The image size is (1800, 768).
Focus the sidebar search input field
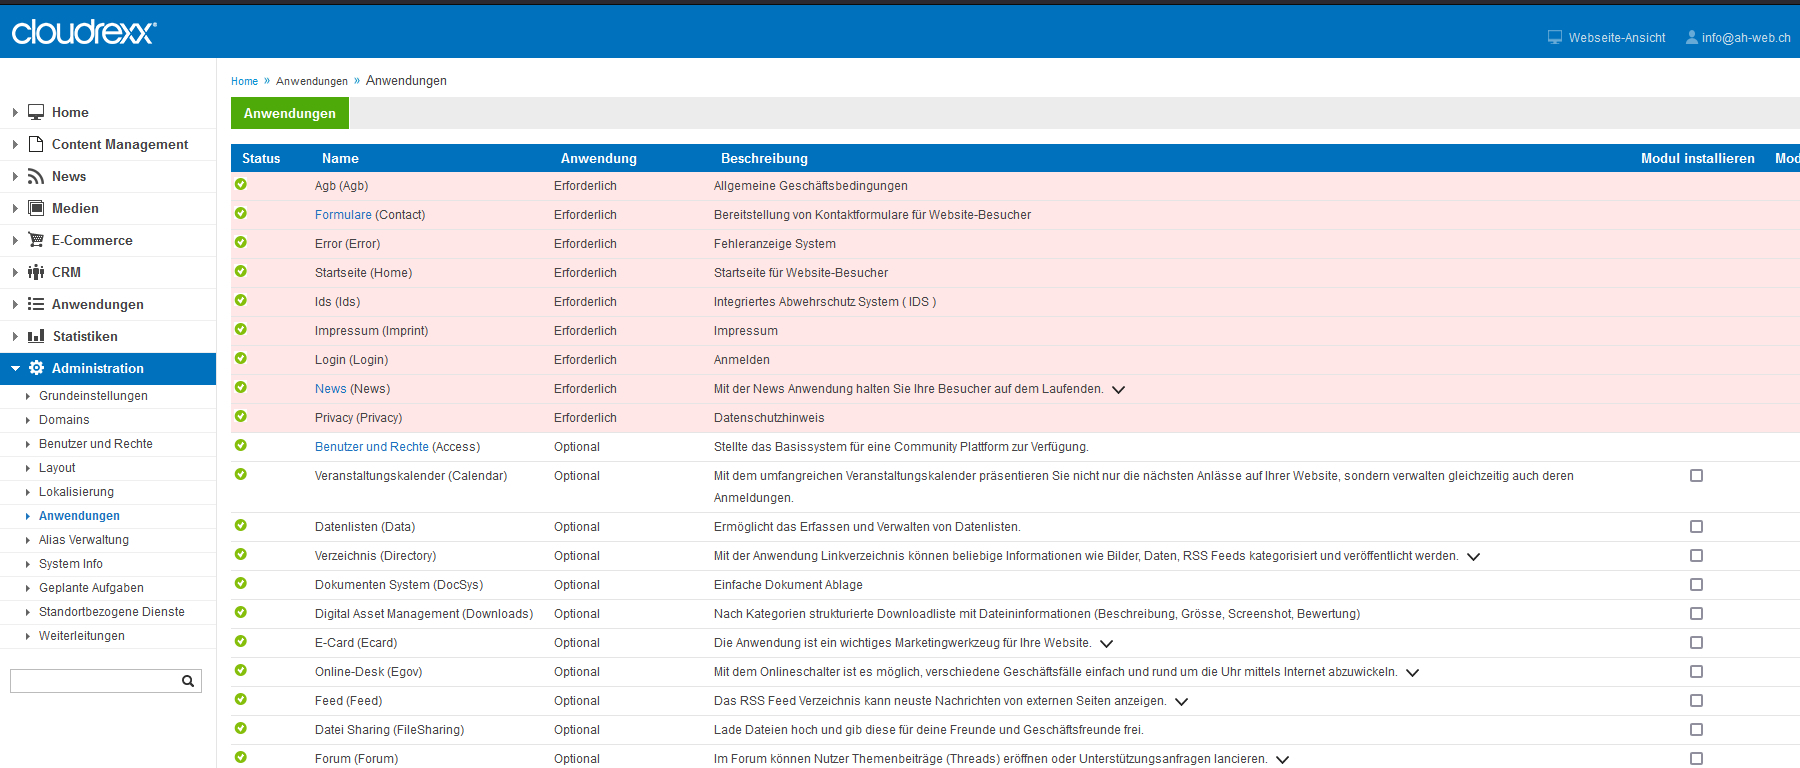95,681
